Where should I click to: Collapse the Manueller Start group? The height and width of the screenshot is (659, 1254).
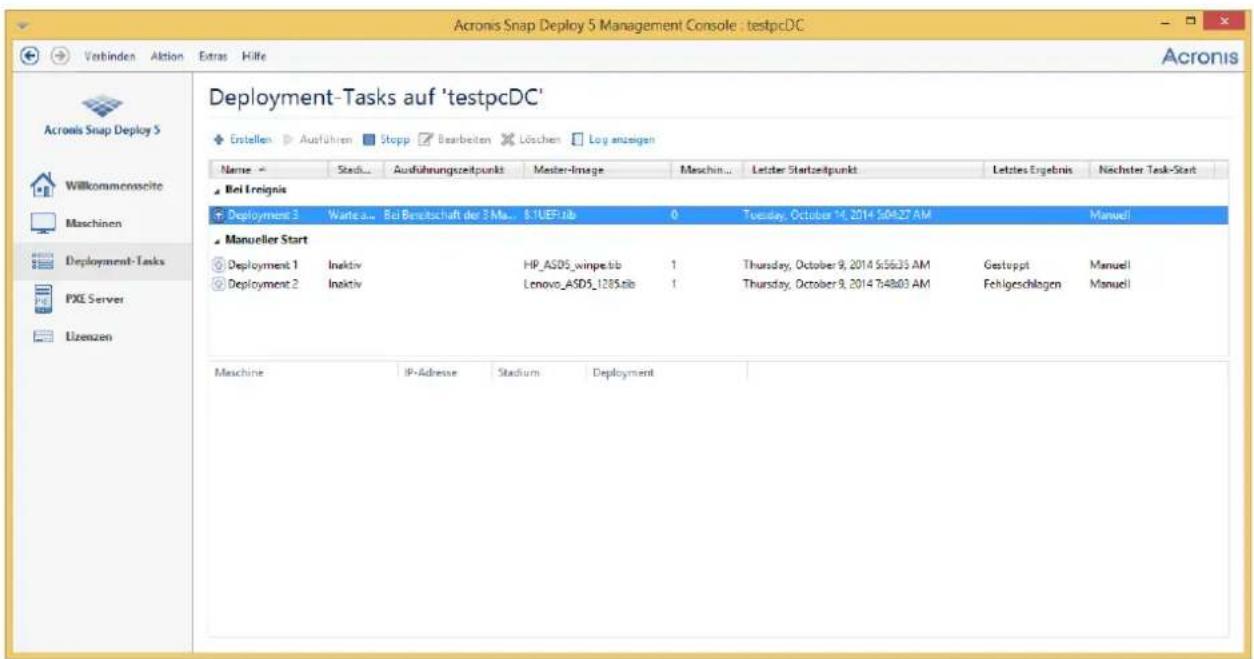(x=216, y=240)
